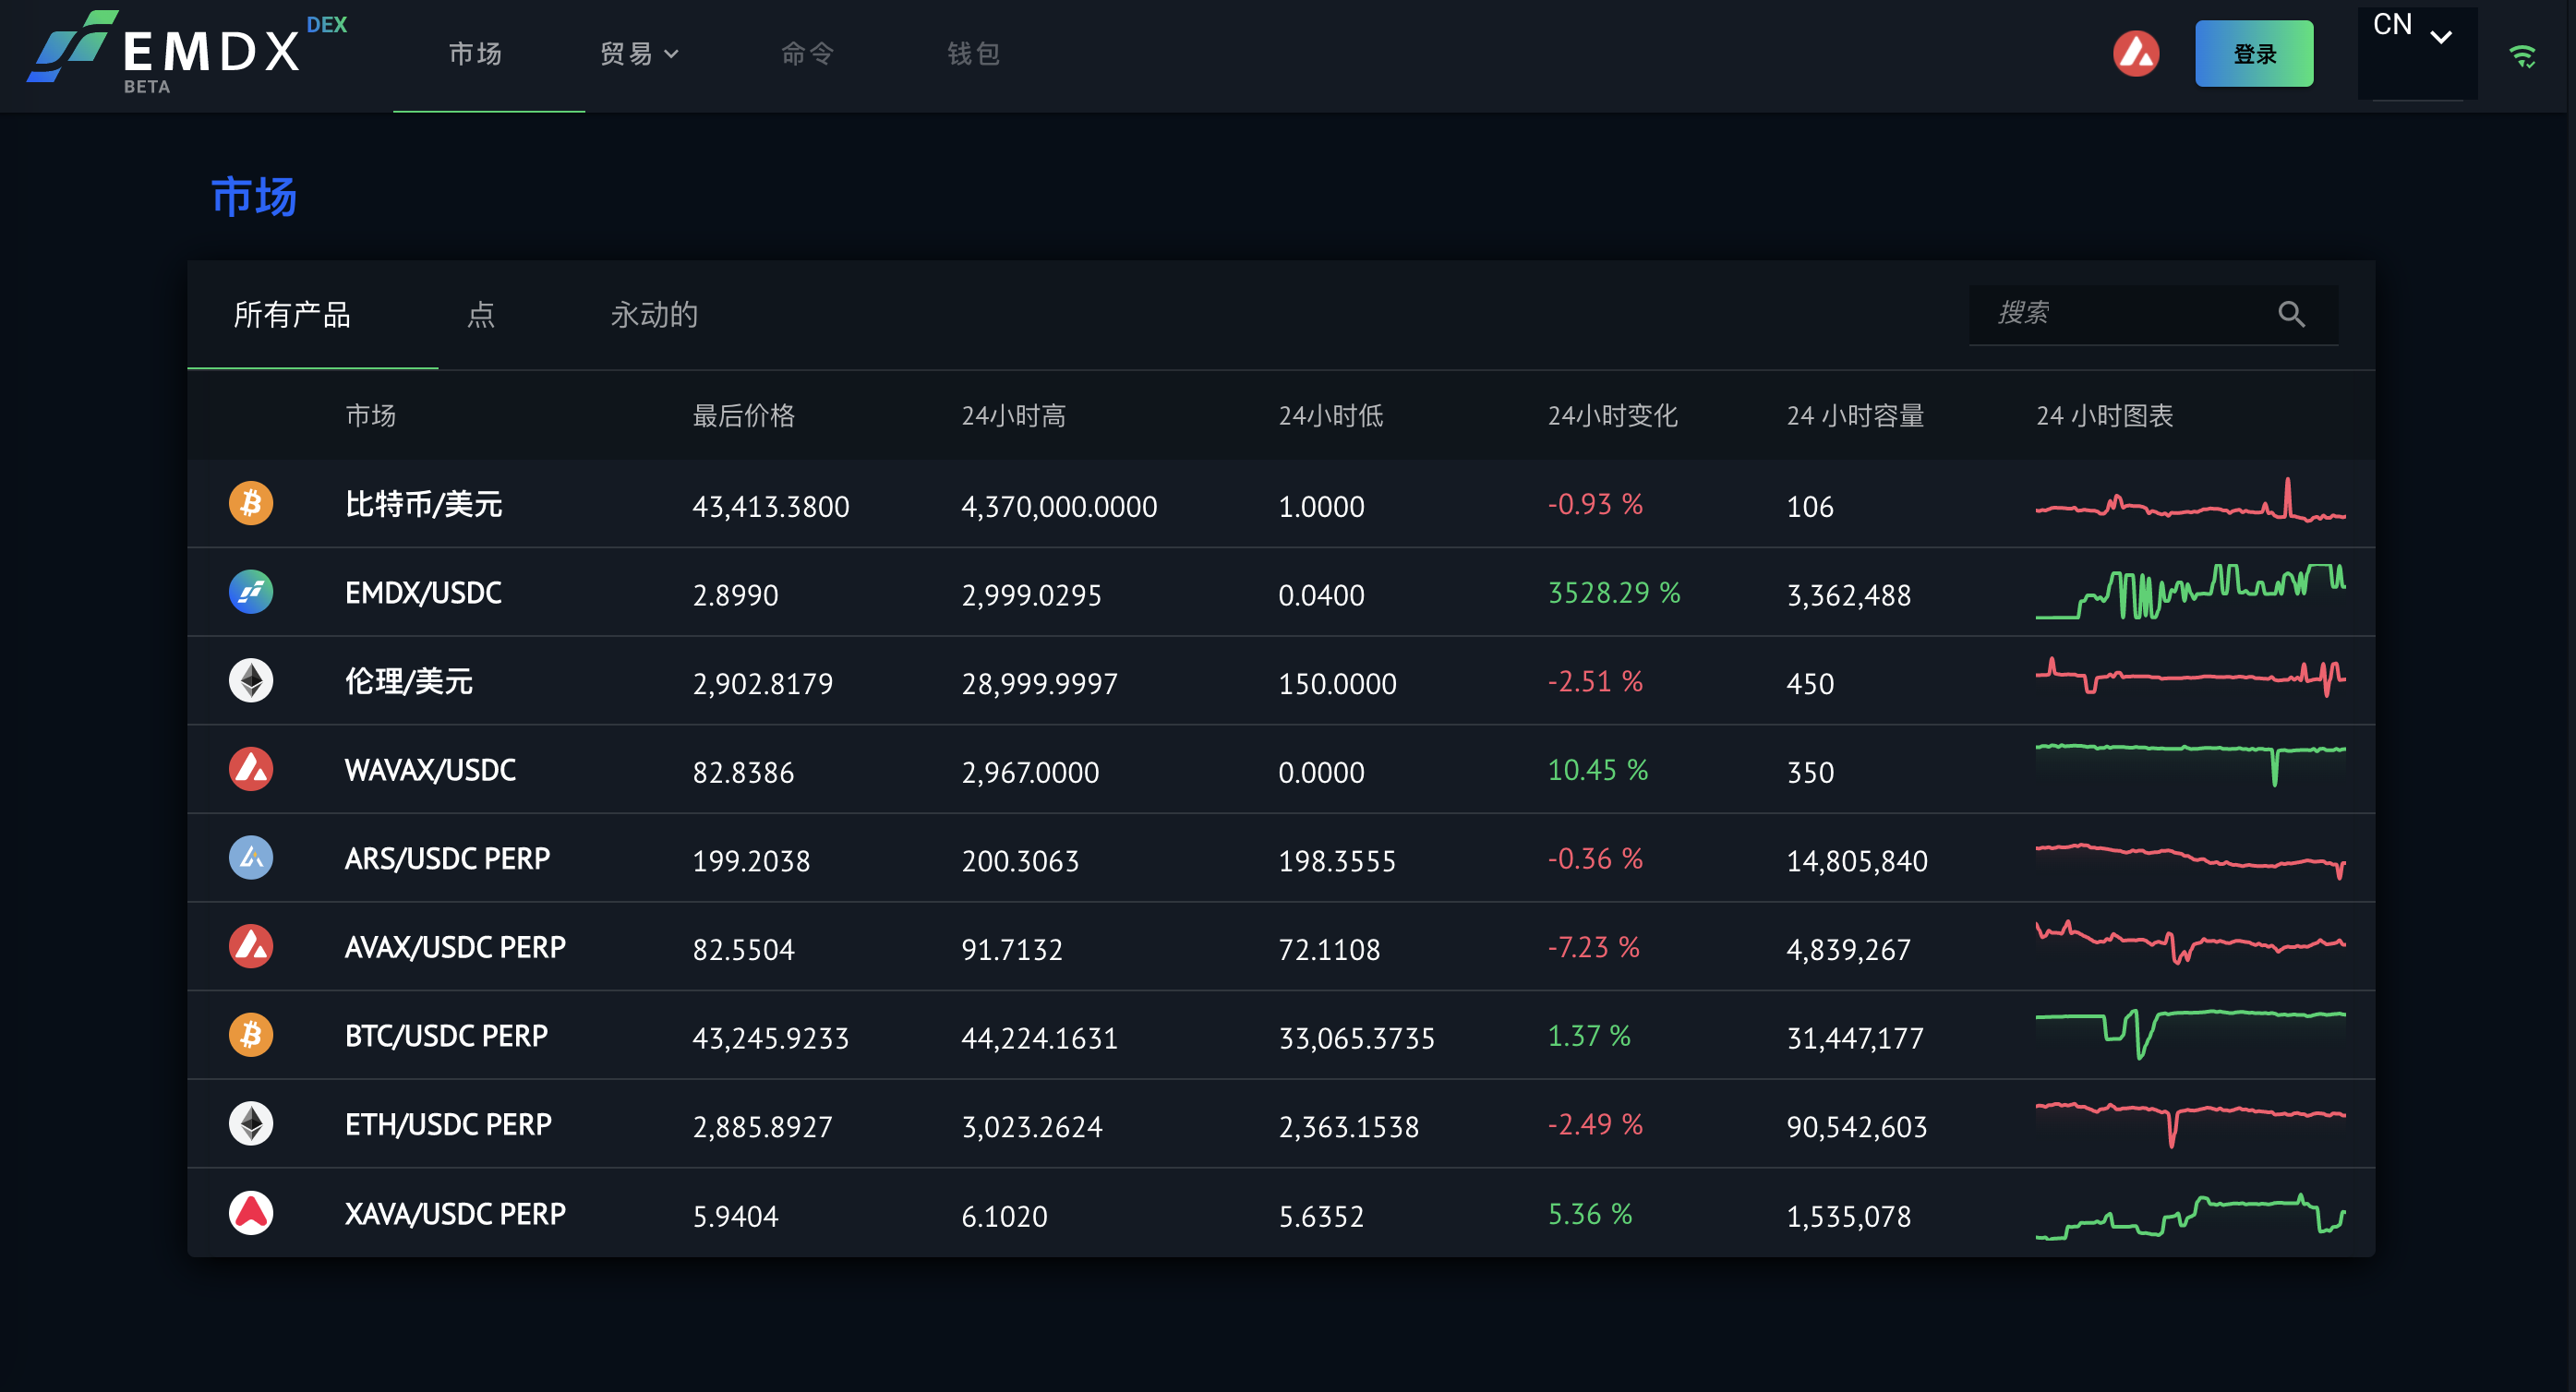Click the EMDX DEX logo
The width and height of the screenshot is (2576, 1392).
[x=185, y=52]
